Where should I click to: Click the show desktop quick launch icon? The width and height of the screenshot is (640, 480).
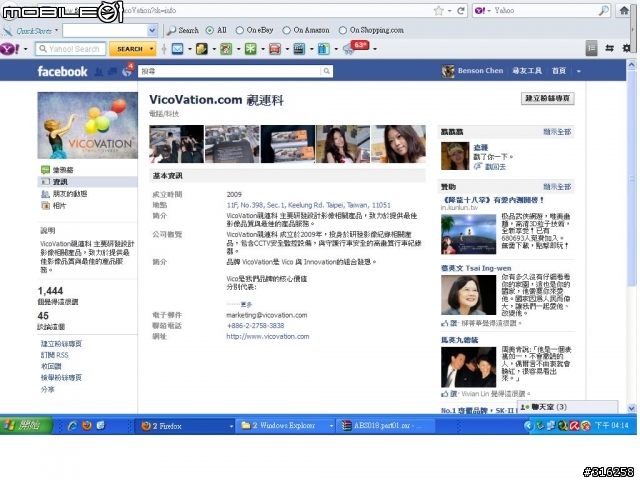[101, 426]
